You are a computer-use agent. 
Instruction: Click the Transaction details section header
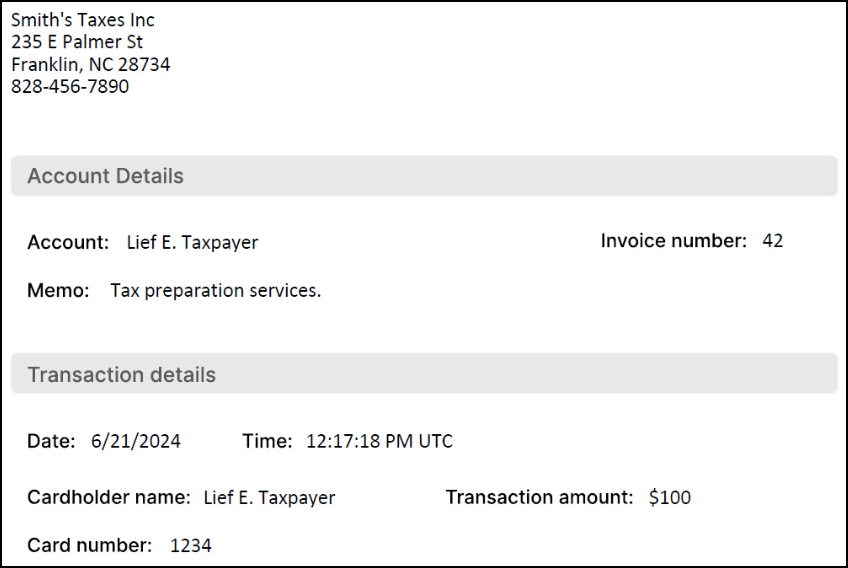[x=424, y=374]
